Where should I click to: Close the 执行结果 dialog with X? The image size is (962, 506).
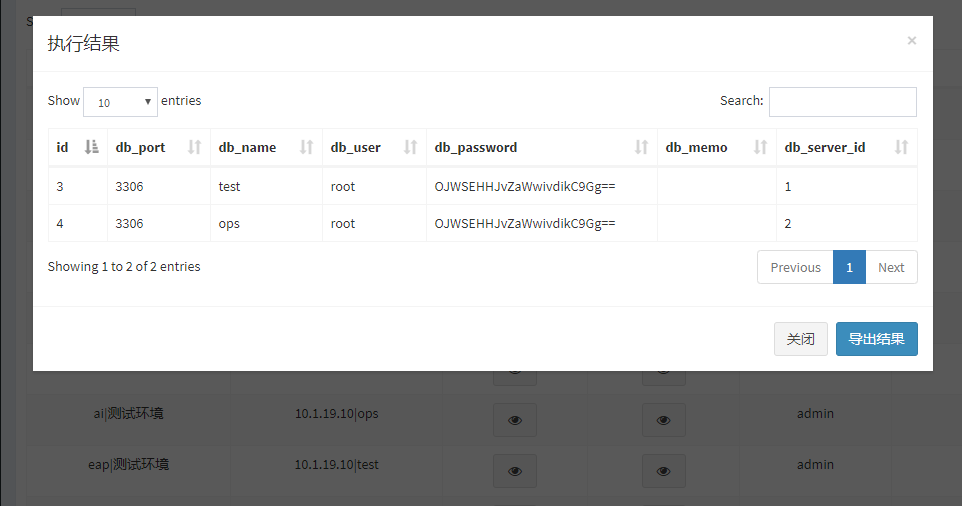click(x=912, y=40)
